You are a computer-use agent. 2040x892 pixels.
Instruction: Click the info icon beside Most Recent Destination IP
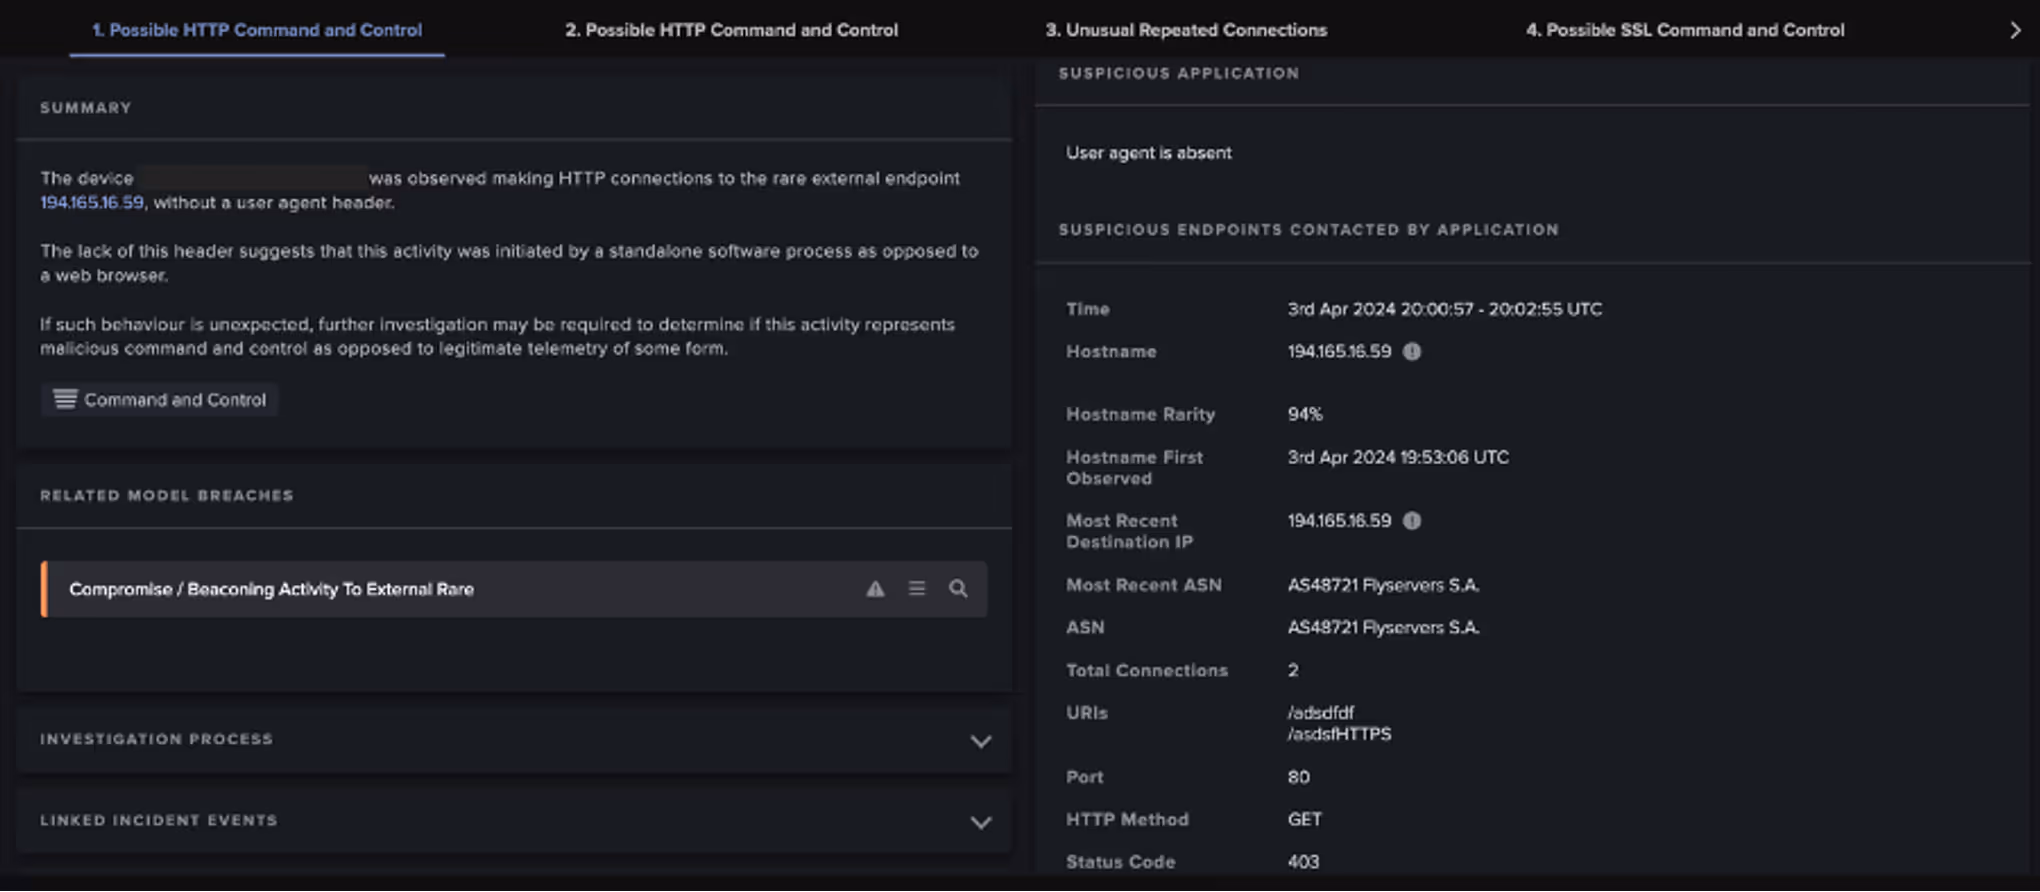[x=1412, y=521]
